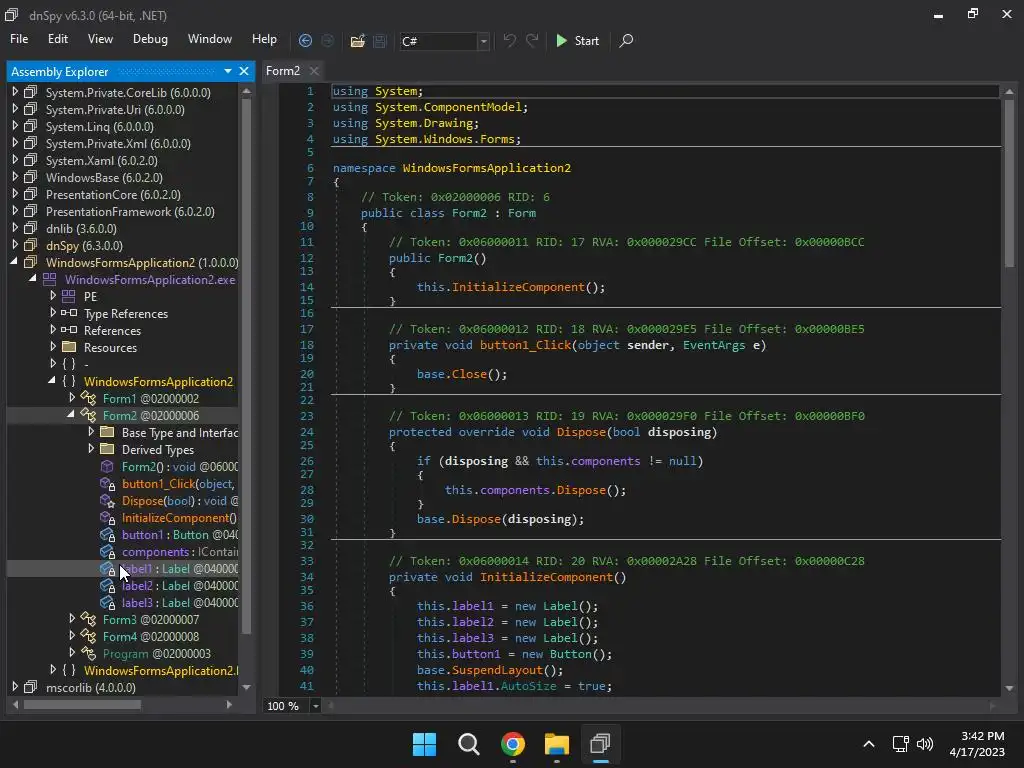The width and height of the screenshot is (1024, 768).
Task: Open the C# language dropdown
Action: tap(483, 41)
